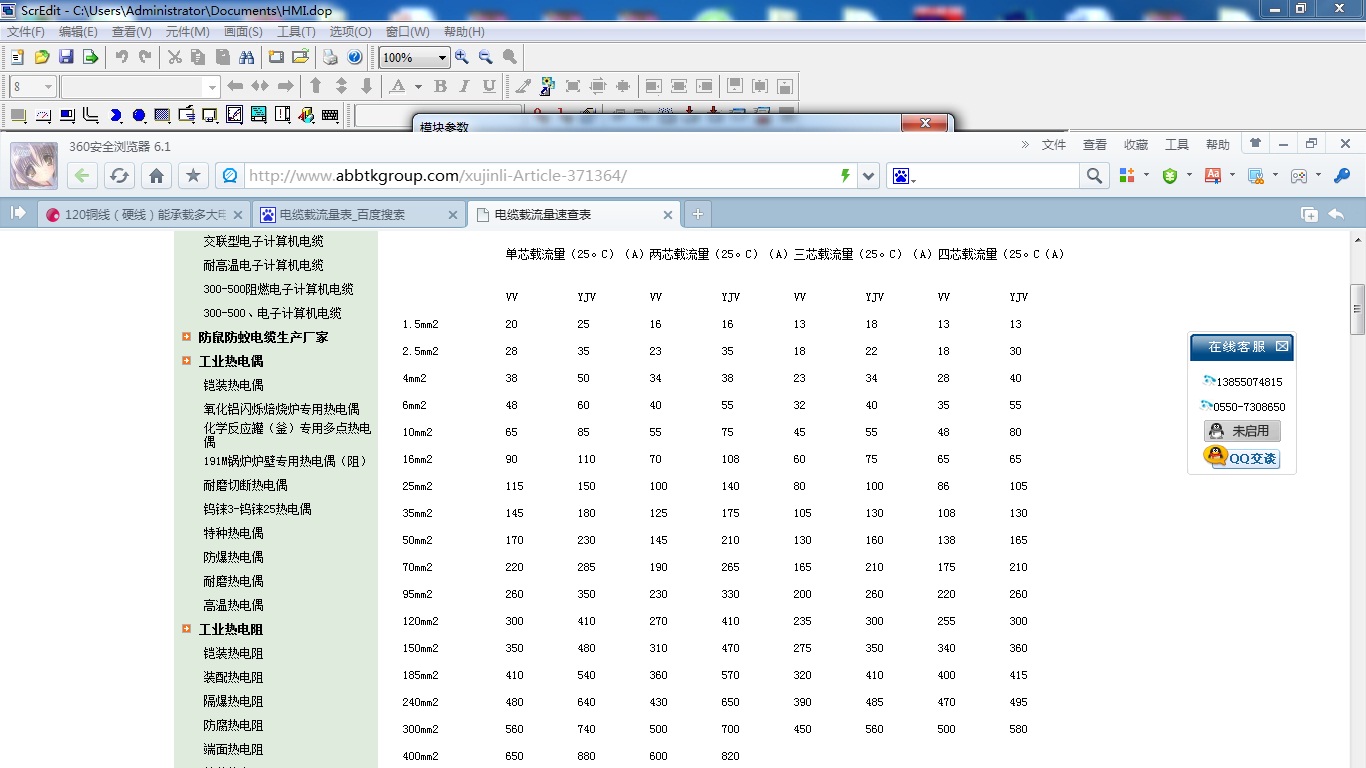Open the 铠装热电偶 sidebar link
1366x768 pixels.
coord(233,385)
